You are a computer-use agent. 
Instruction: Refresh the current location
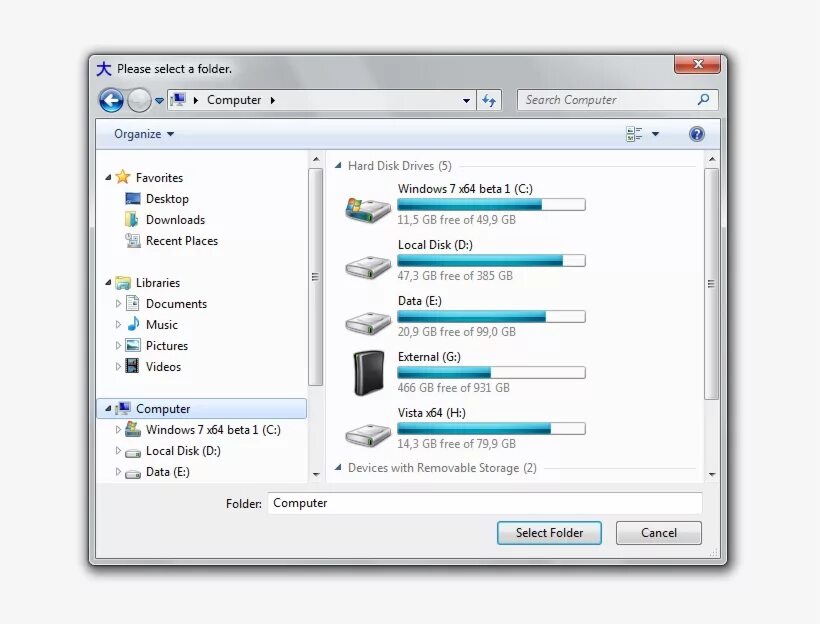[x=489, y=100]
